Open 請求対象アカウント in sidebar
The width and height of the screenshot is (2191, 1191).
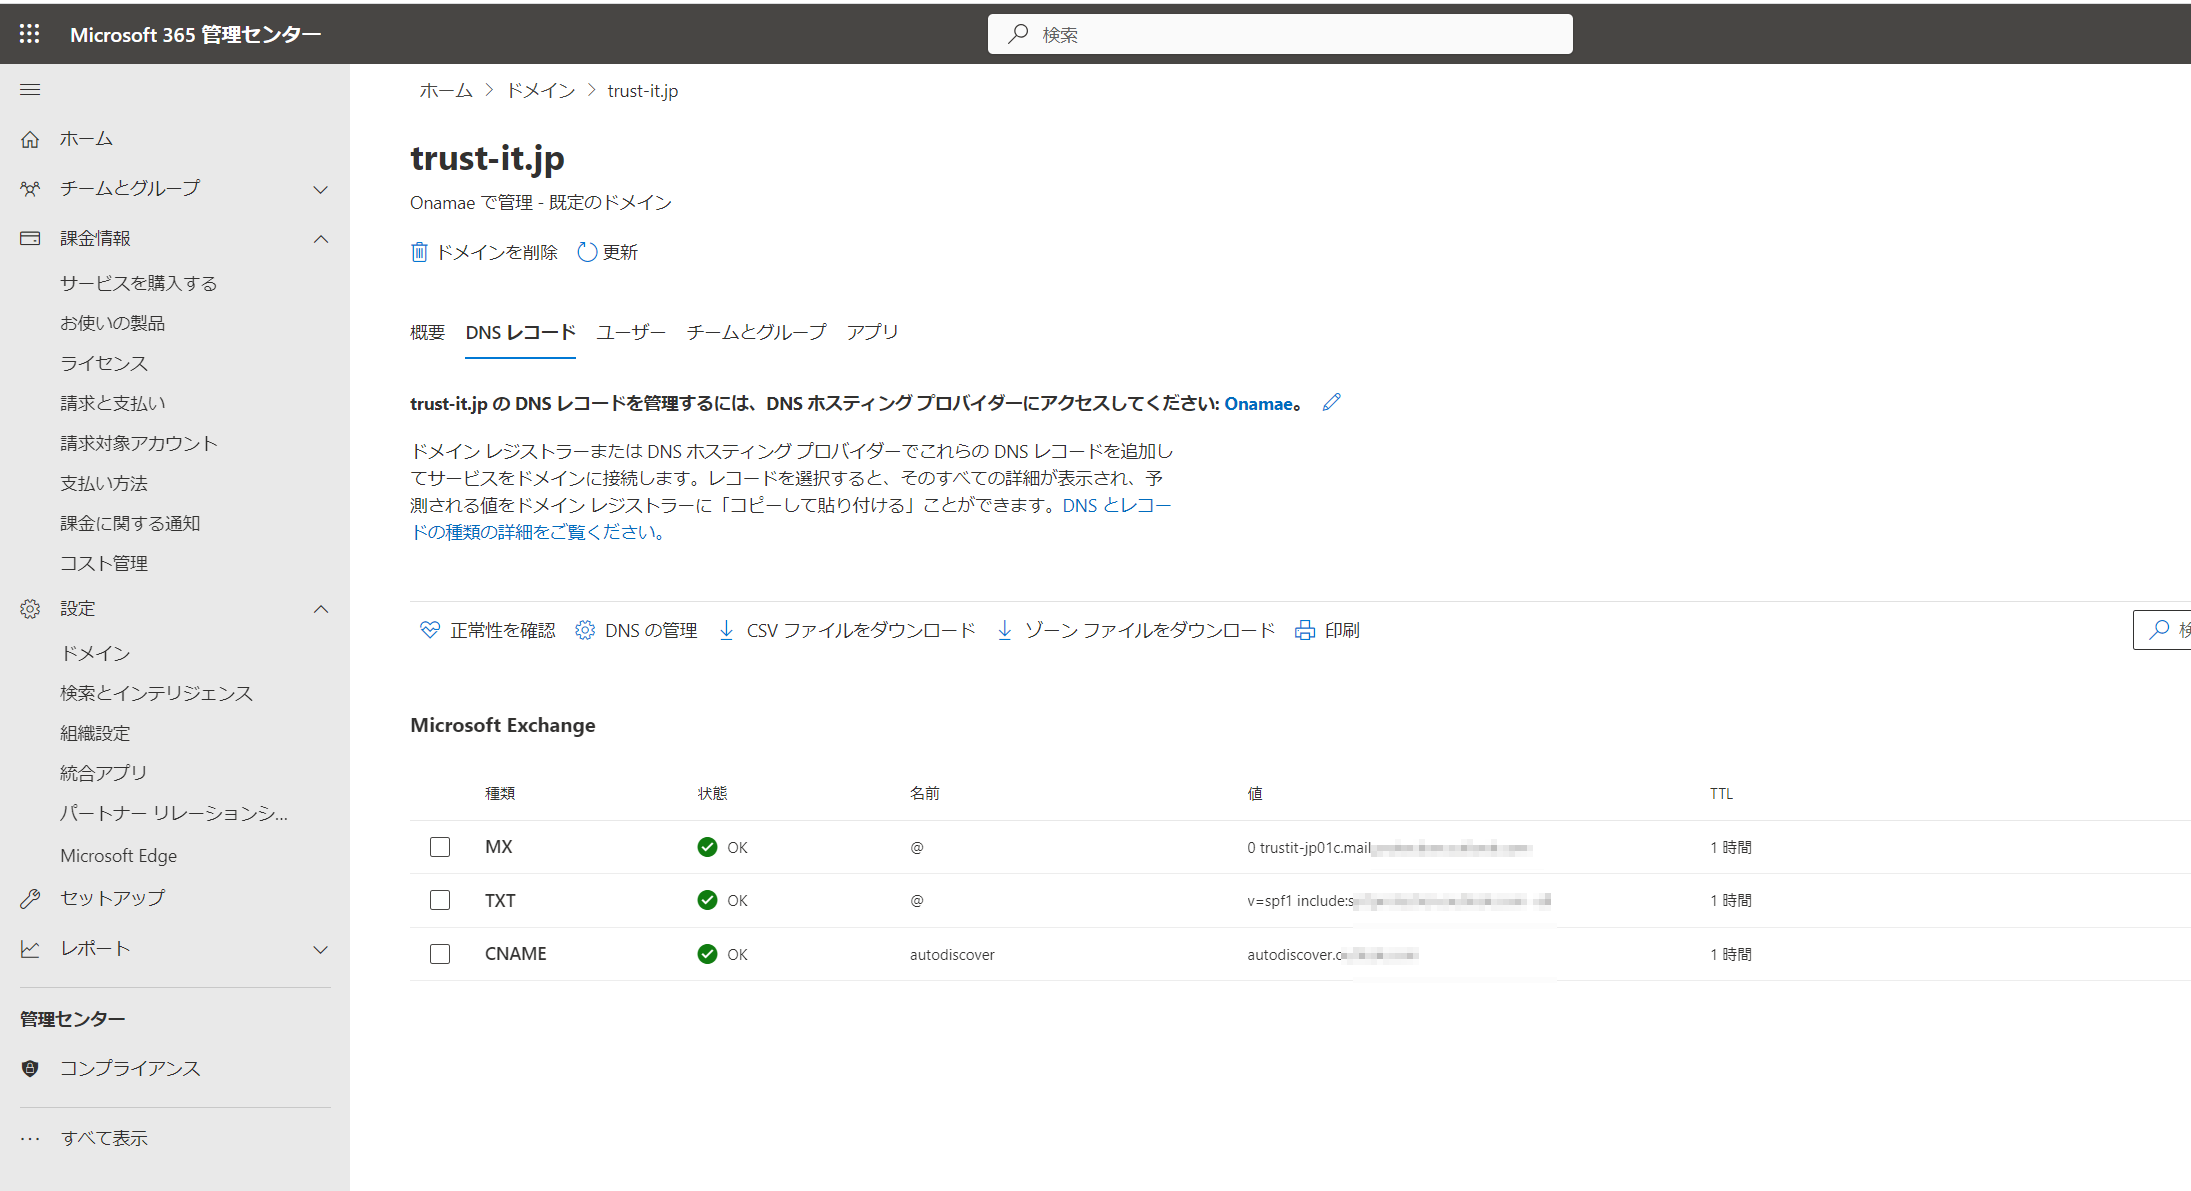pyautogui.click(x=139, y=443)
